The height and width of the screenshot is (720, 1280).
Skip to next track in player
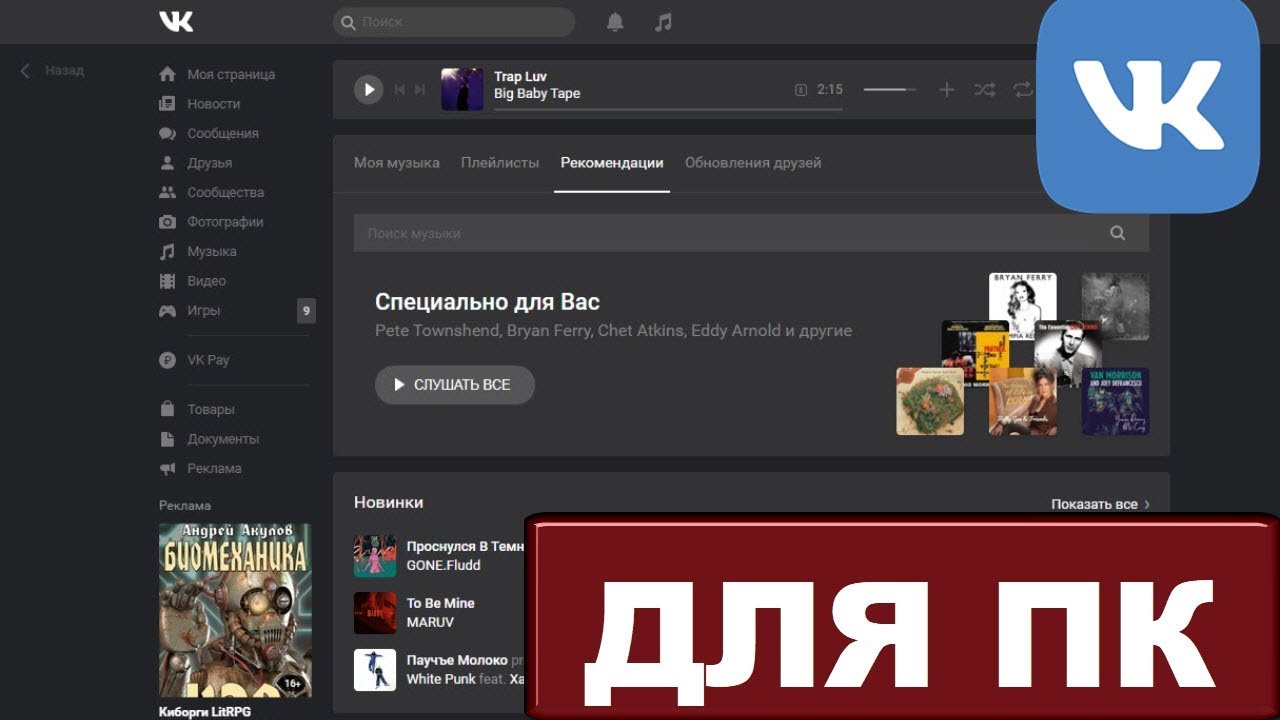420,89
